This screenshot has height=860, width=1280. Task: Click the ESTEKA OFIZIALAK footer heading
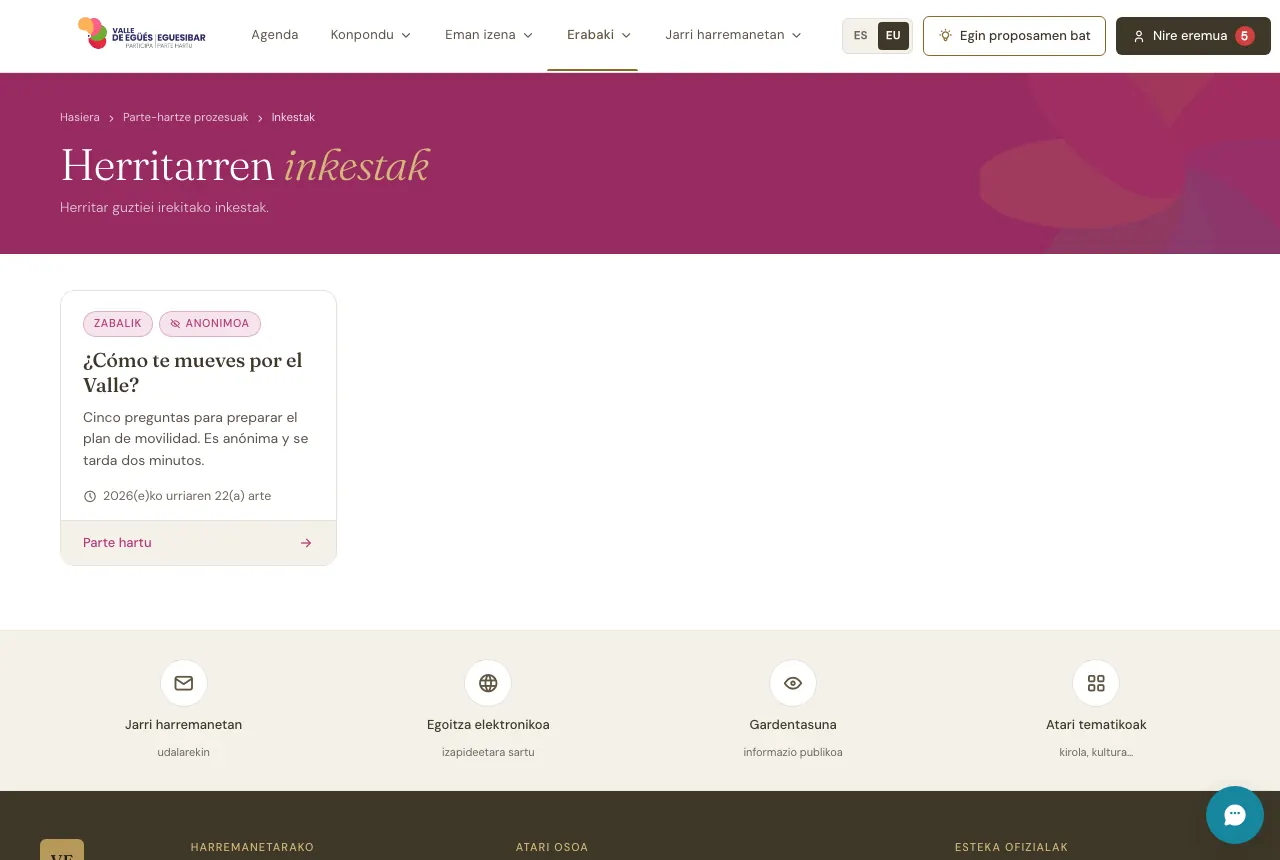(x=1011, y=847)
